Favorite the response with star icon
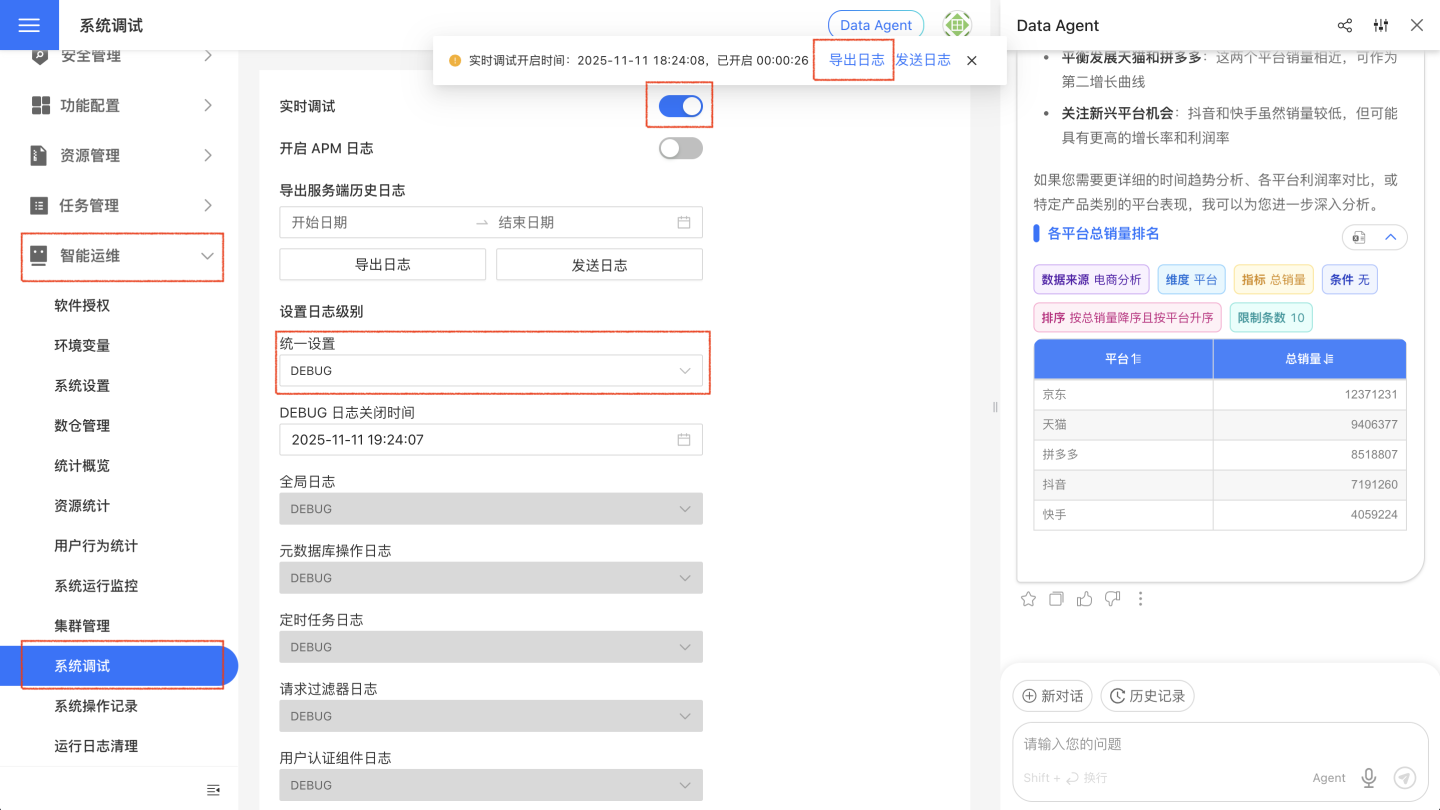The width and height of the screenshot is (1440, 810). pyautogui.click(x=1028, y=599)
